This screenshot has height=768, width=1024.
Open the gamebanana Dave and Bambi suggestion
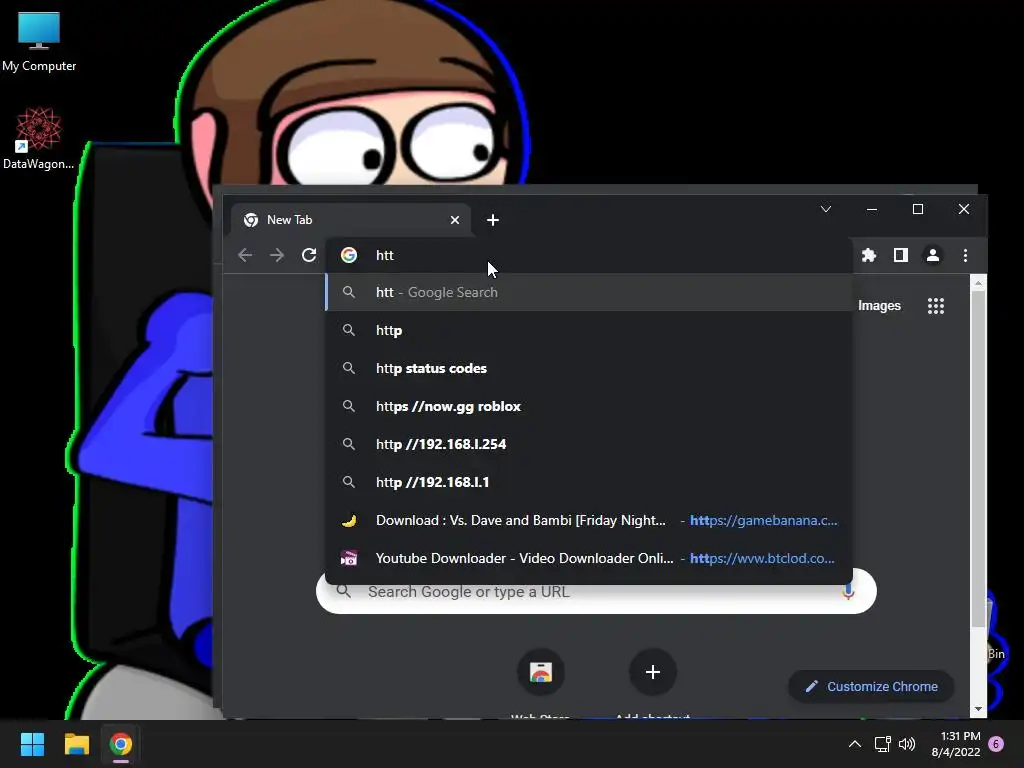(588, 520)
